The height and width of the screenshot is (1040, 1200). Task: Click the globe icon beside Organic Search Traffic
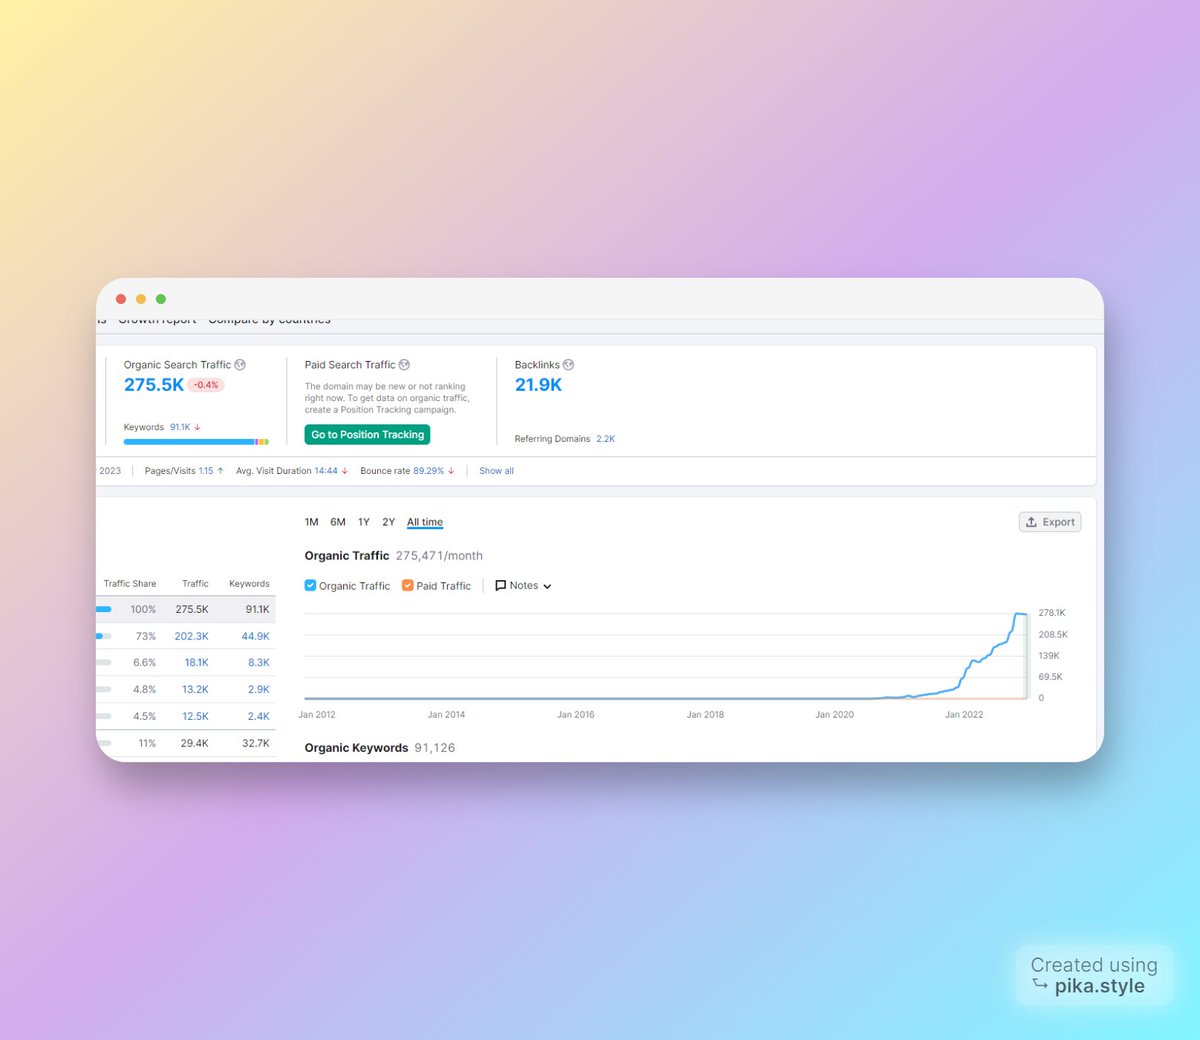click(240, 365)
